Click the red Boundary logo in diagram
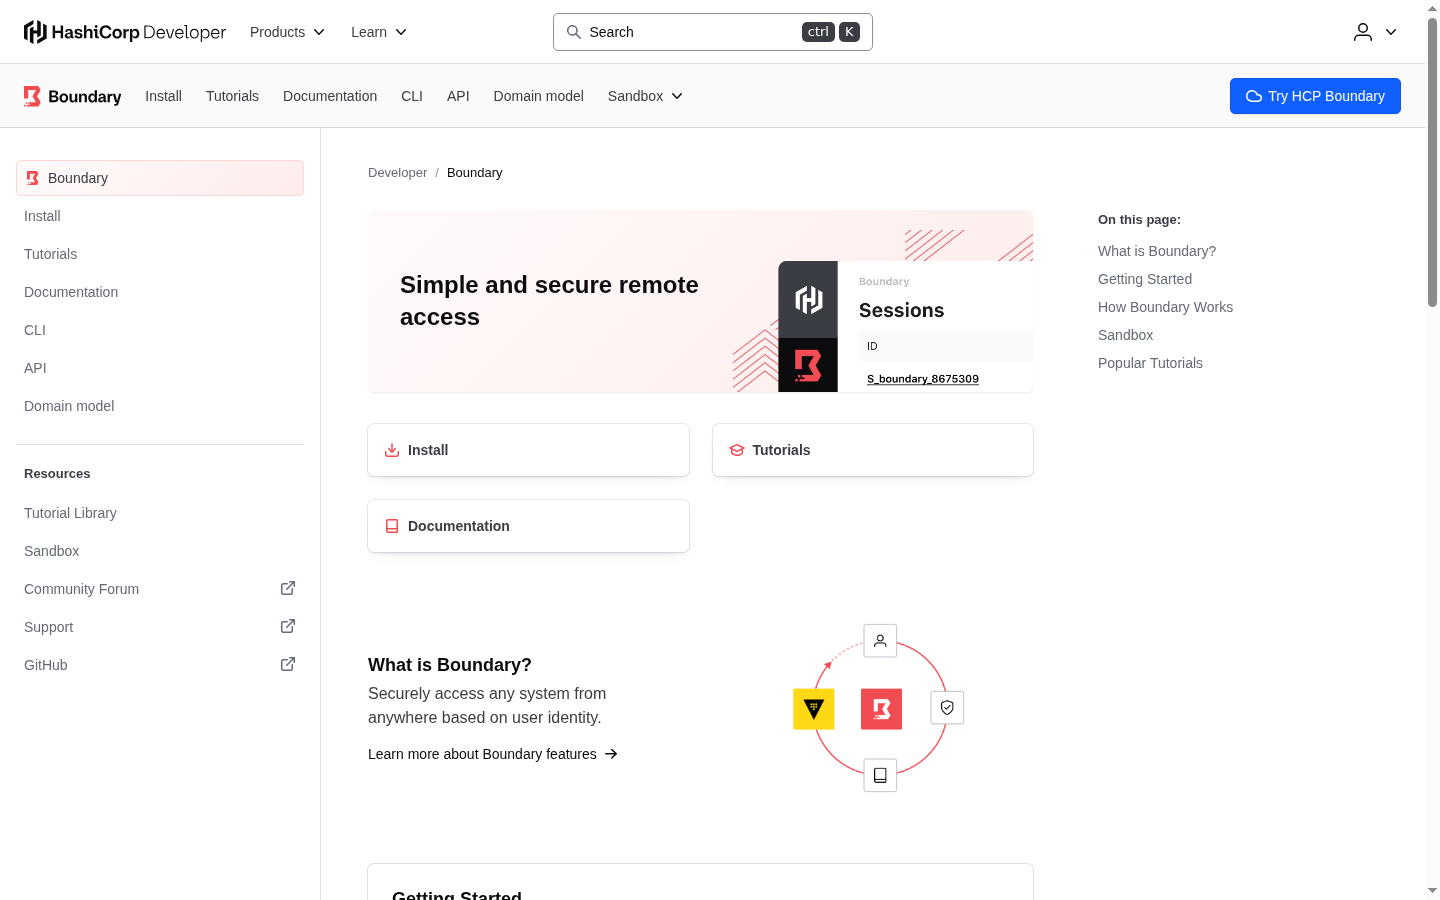The image size is (1440, 900). 882,709
